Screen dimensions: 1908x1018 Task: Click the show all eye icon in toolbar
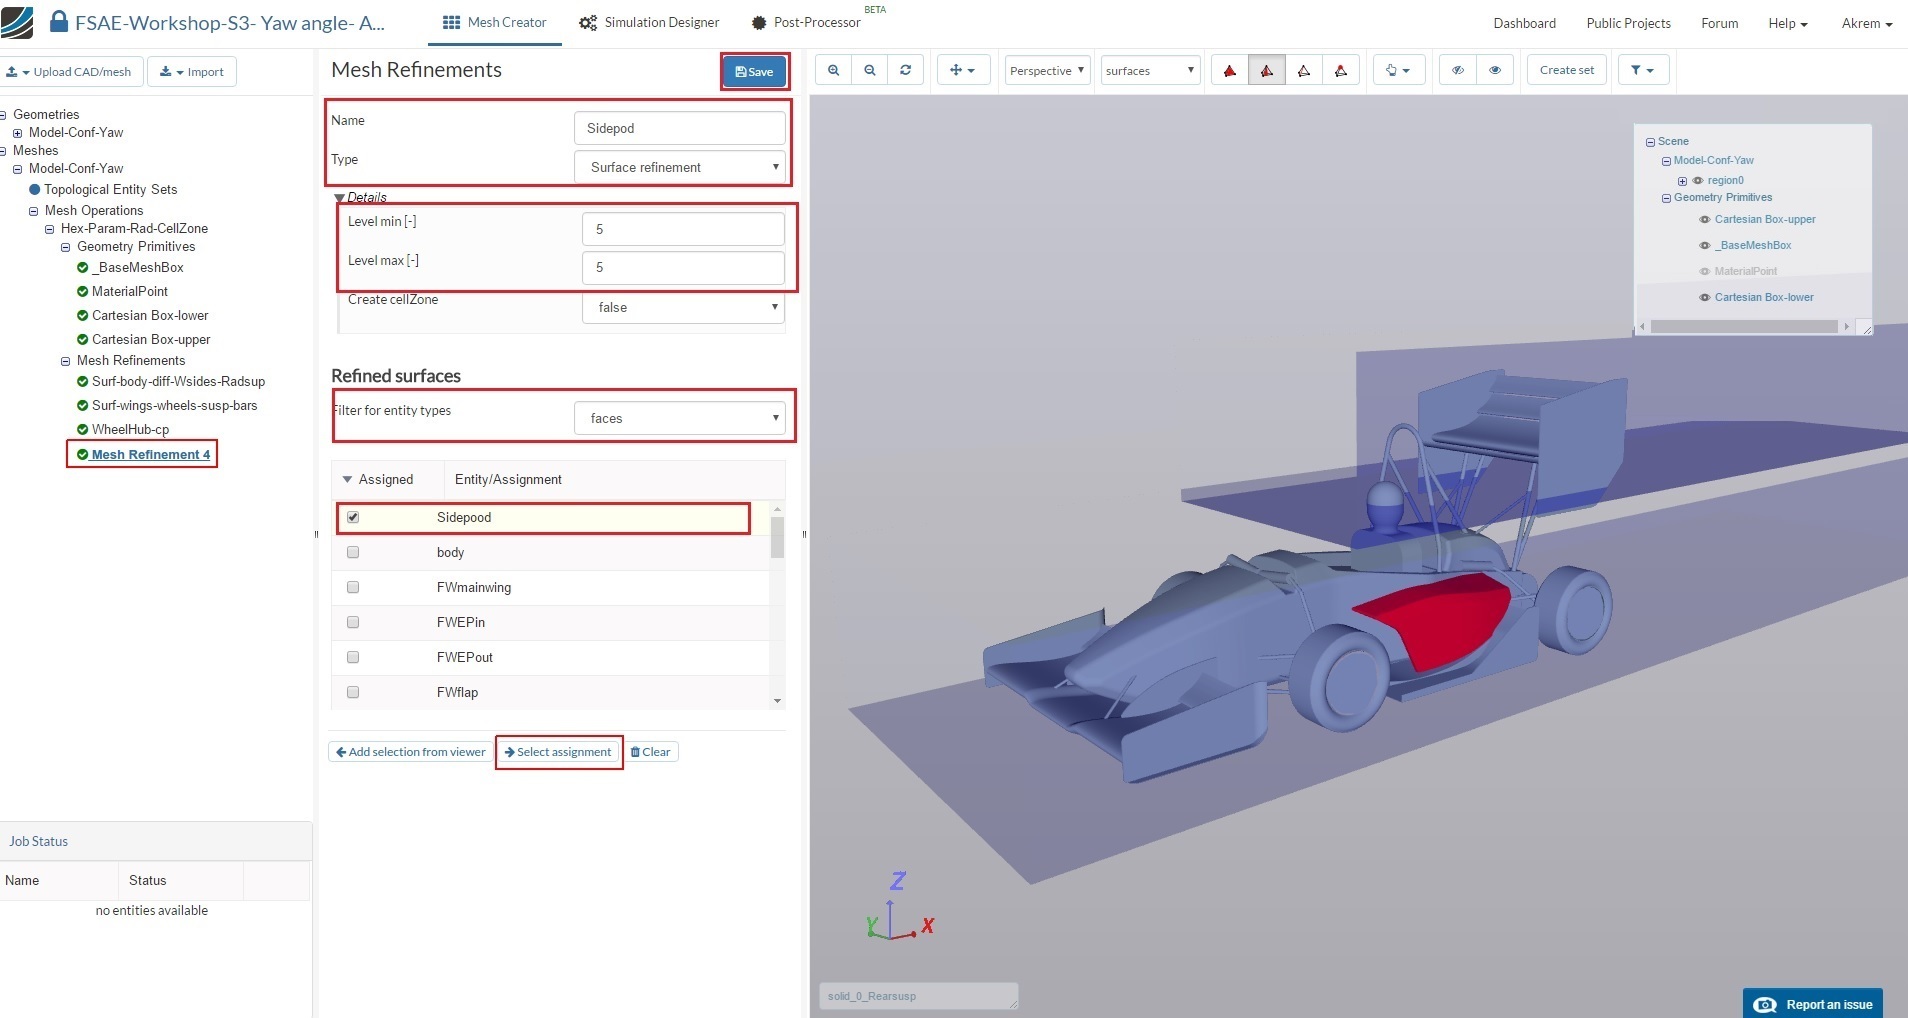coord(1495,70)
